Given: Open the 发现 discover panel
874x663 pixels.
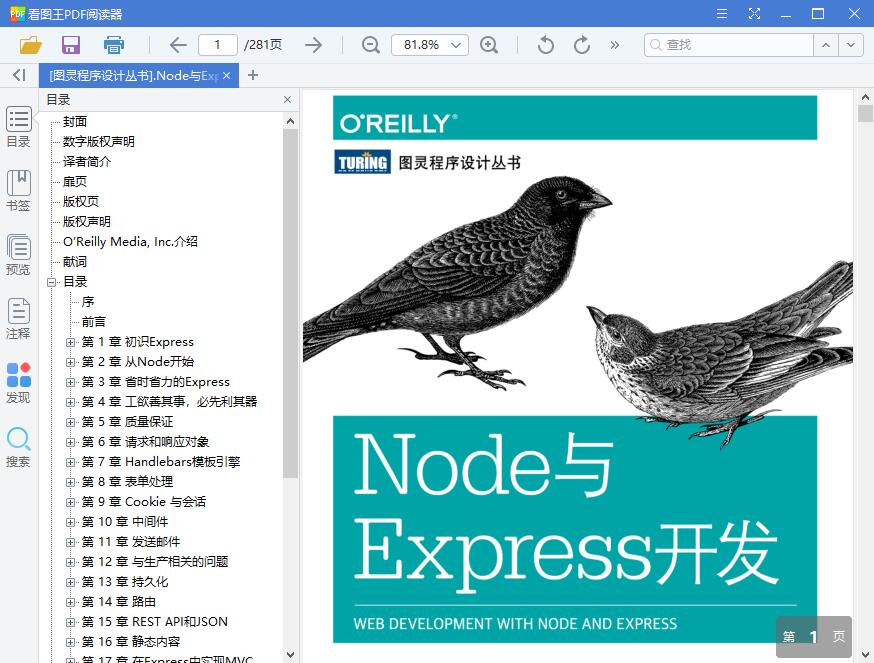Looking at the screenshot, I should [18, 383].
